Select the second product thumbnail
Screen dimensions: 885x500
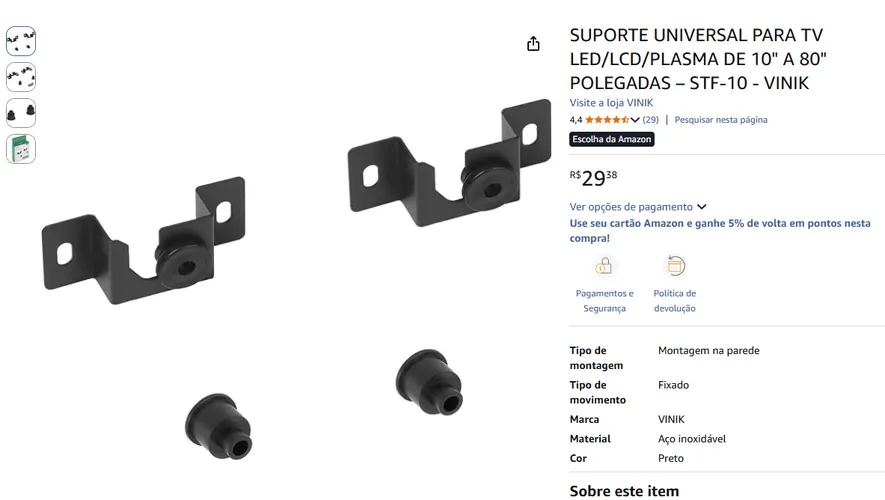pos(21,77)
